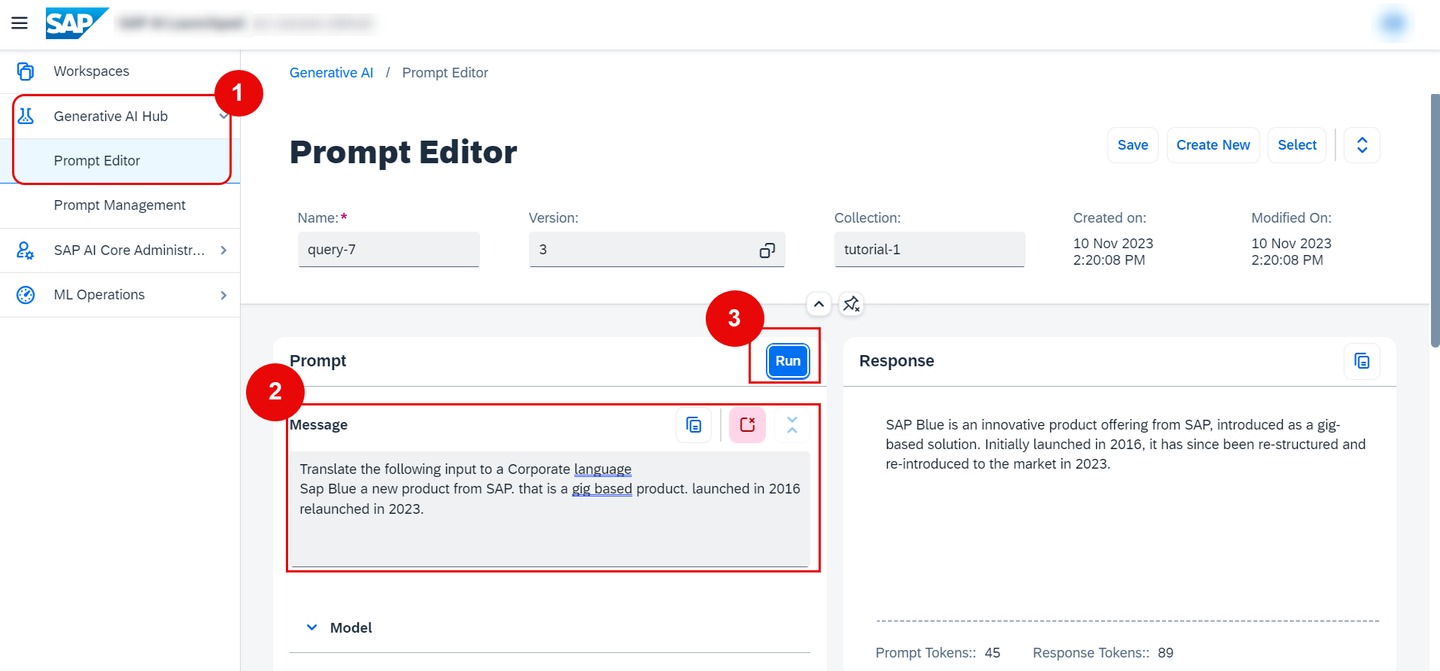Click the Response Tokens value 89
Viewport: 1440px width, 671px height.
pyautogui.click(x=1165, y=653)
